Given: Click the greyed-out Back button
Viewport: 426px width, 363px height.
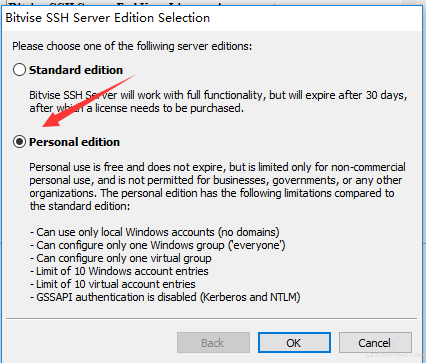Looking at the screenshot, I should (213, 343).
